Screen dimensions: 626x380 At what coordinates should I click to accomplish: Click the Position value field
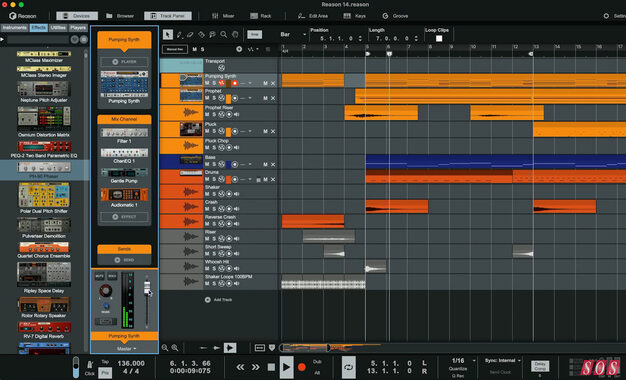[x=337, y=38]
